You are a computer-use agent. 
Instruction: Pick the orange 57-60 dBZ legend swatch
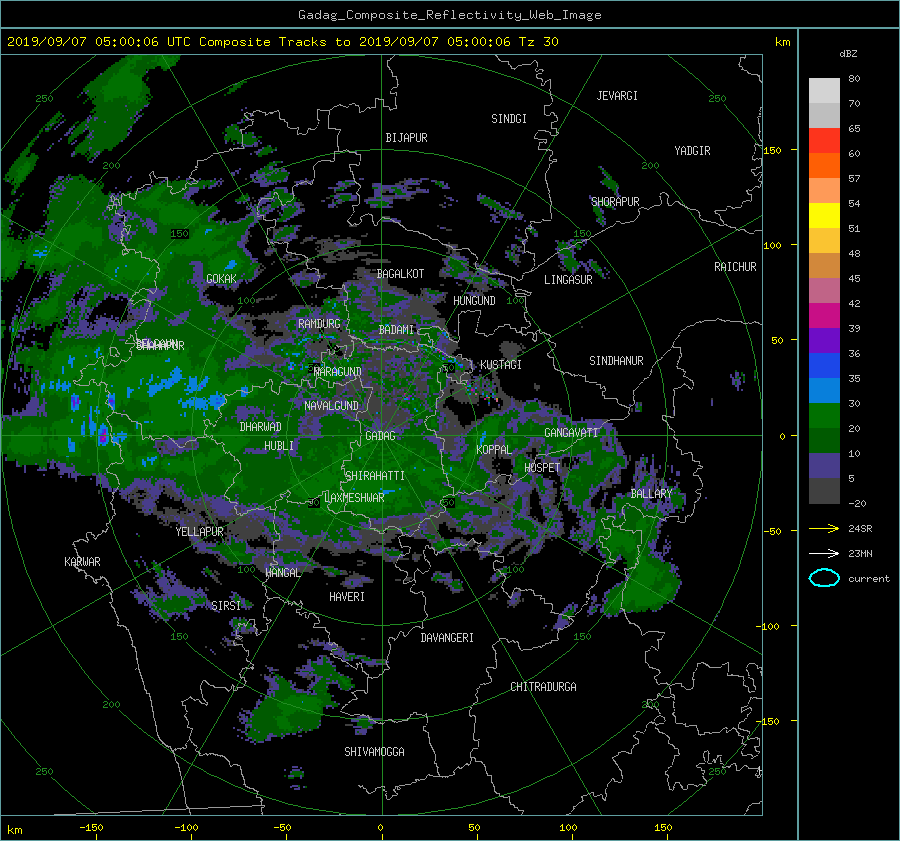pos(824,166)
